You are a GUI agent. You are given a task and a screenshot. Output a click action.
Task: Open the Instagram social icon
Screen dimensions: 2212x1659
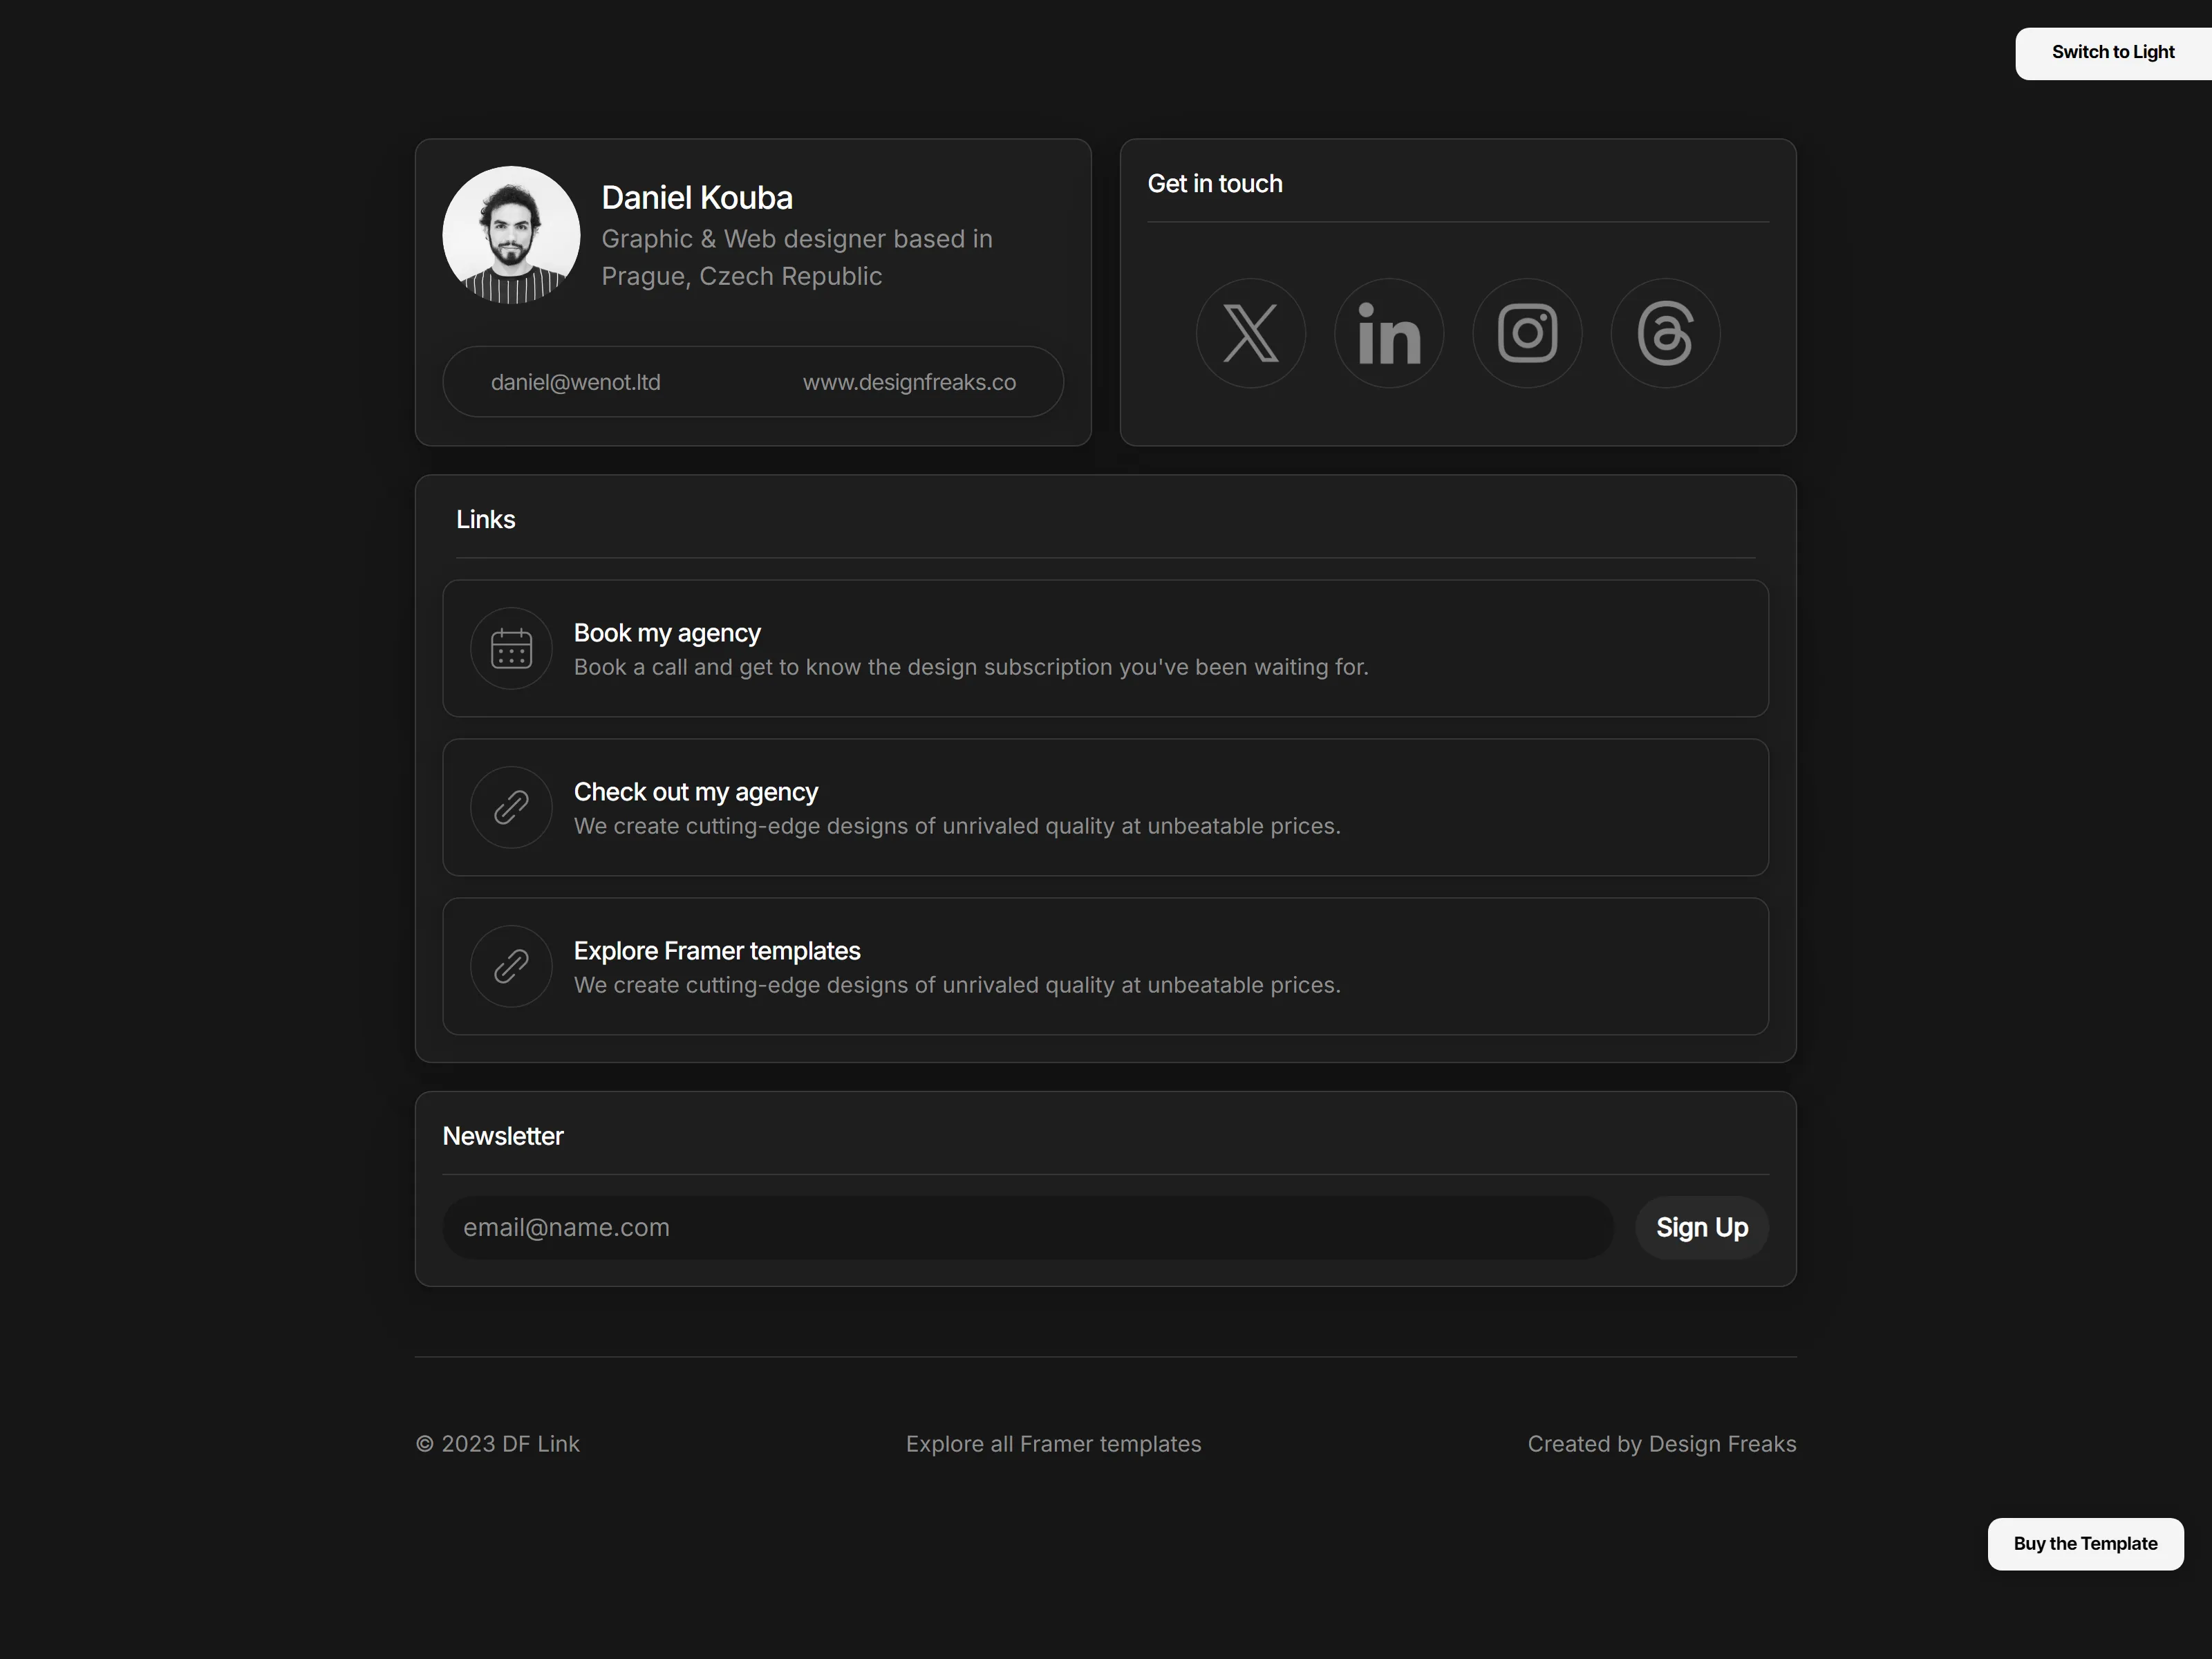pos(1527,333)
